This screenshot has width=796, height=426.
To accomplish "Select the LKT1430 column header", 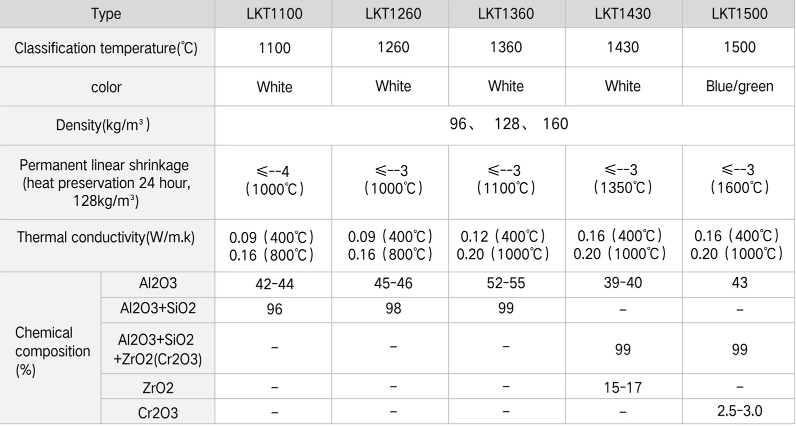I will pyautogui.click(x=623, y=14).
